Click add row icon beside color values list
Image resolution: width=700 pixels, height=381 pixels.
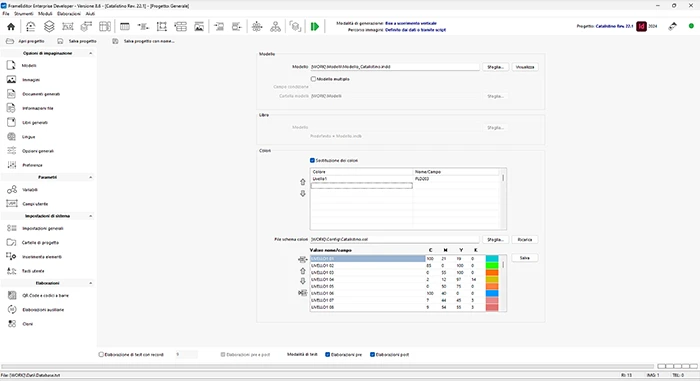click(x=303, y=260)
